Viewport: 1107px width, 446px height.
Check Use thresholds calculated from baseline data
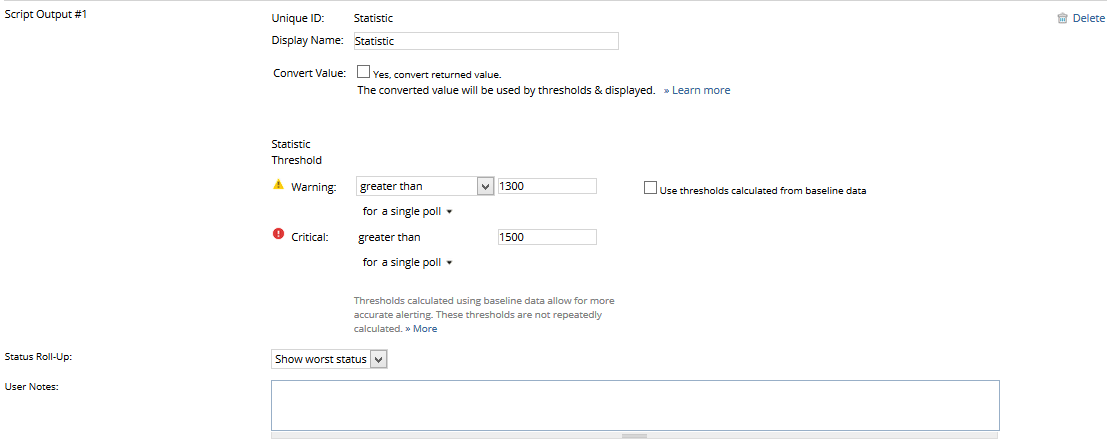651,187
